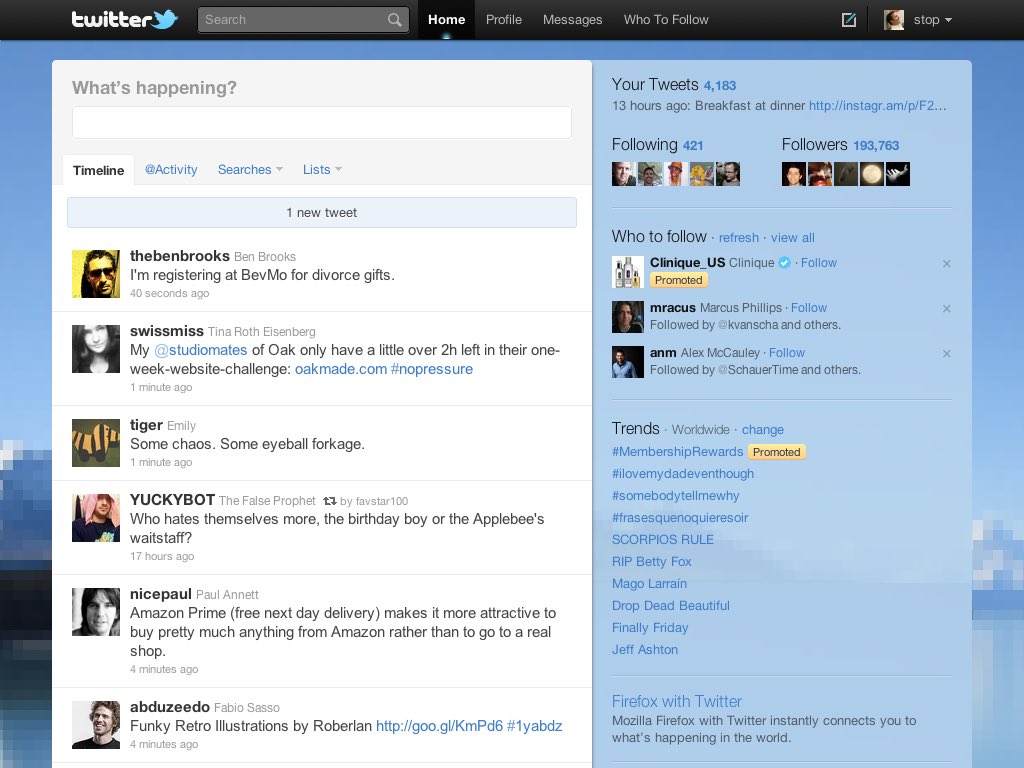Open the favstar100 retweeter link
Screen dimensions: 1024x768
coord(381,502)
